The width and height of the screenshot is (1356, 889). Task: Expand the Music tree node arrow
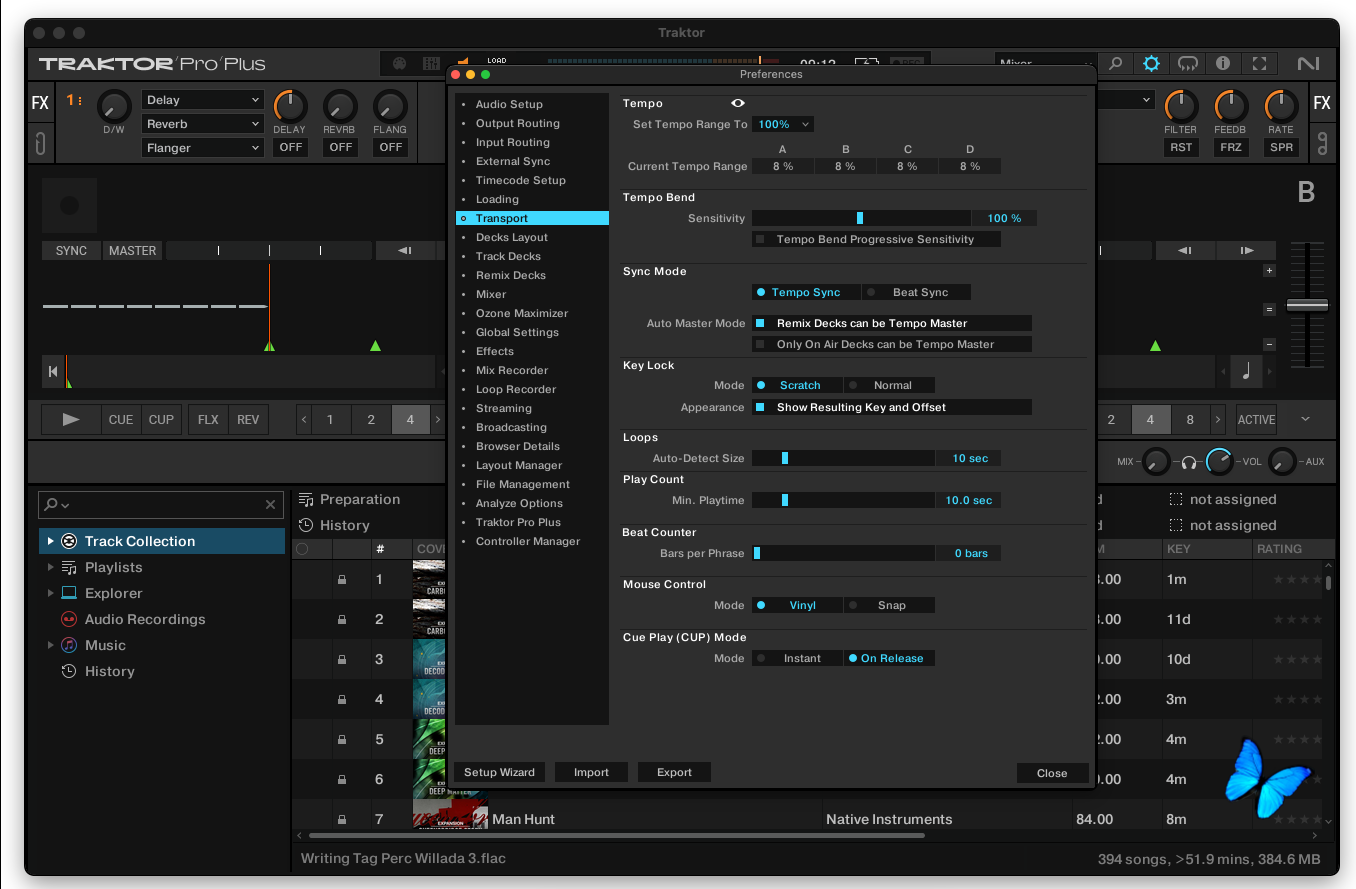[50, 645]
